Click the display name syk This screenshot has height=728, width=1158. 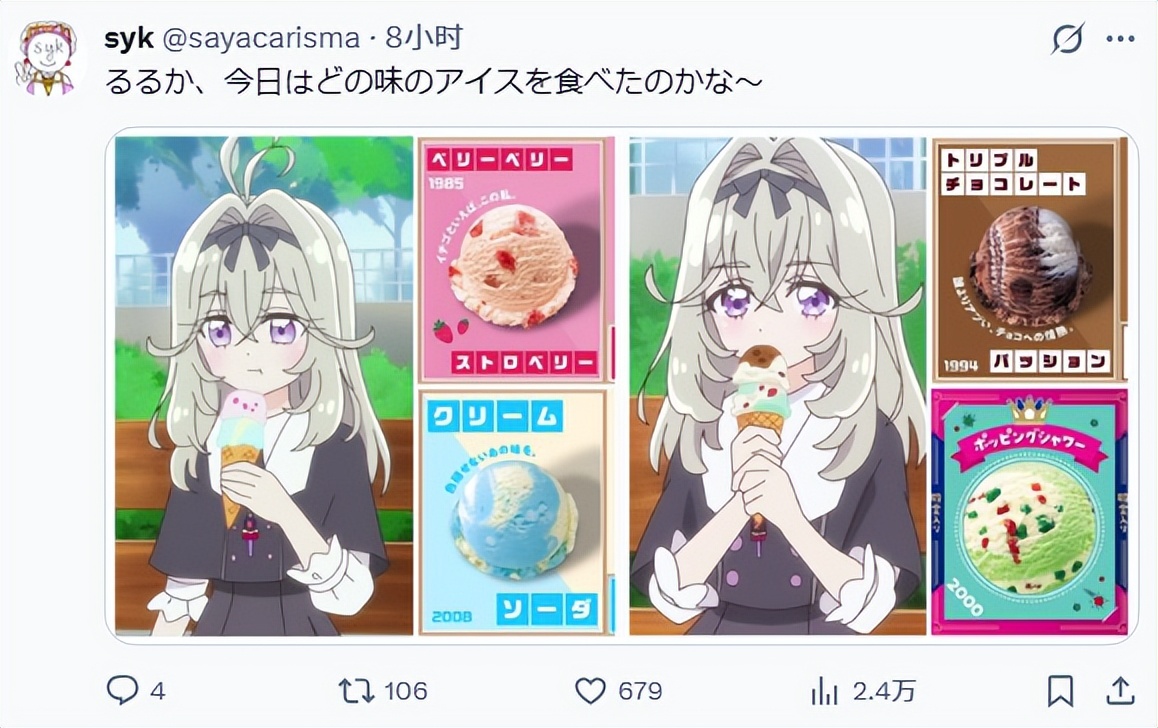click(x=129, y=38)
